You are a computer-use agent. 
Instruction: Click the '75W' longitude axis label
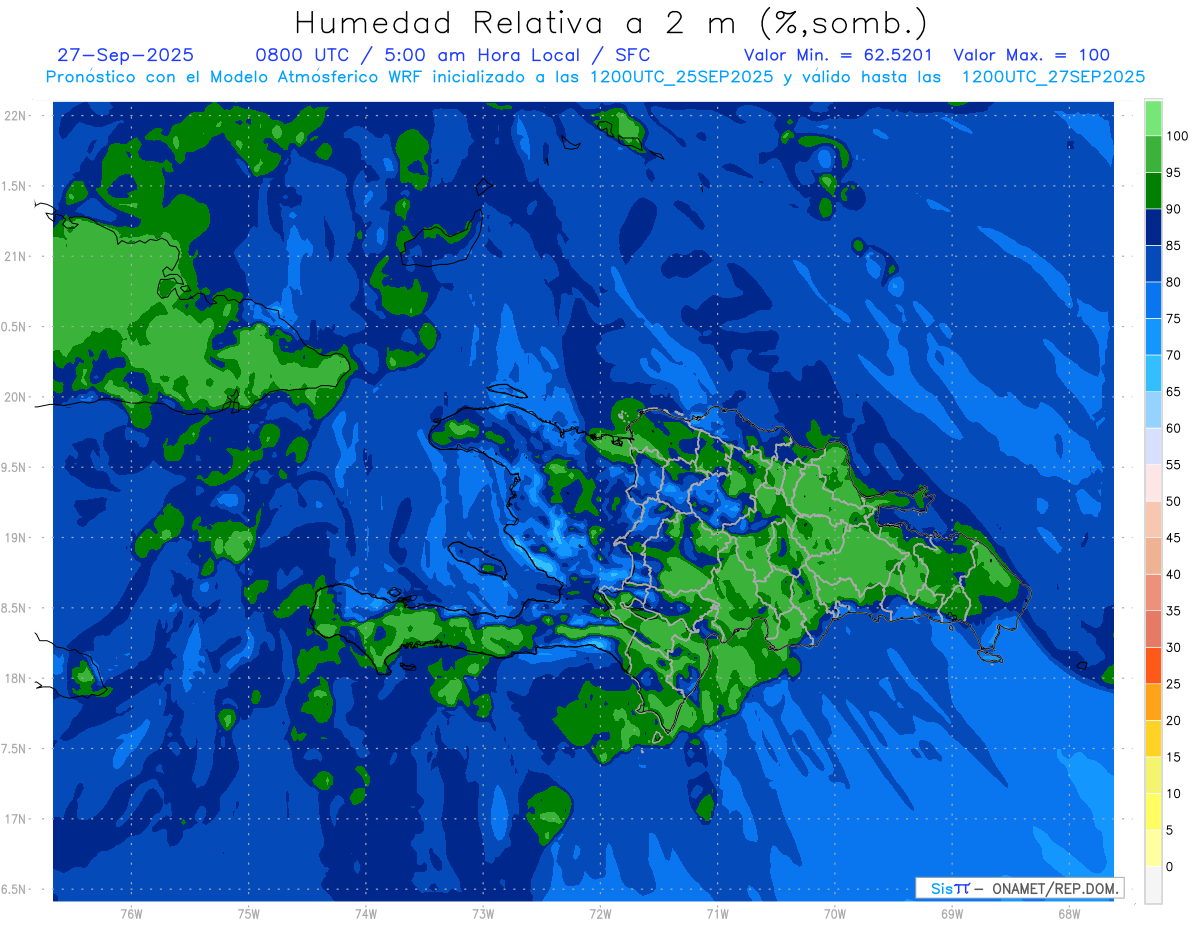click(249, 914)
